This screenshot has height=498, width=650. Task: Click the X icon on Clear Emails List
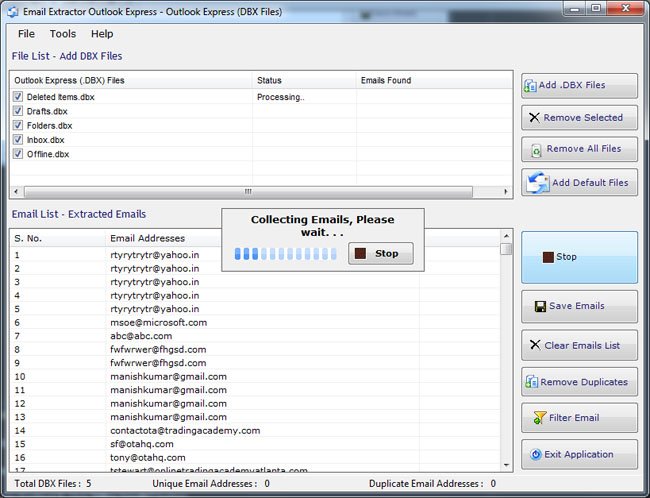coord(535,345)
